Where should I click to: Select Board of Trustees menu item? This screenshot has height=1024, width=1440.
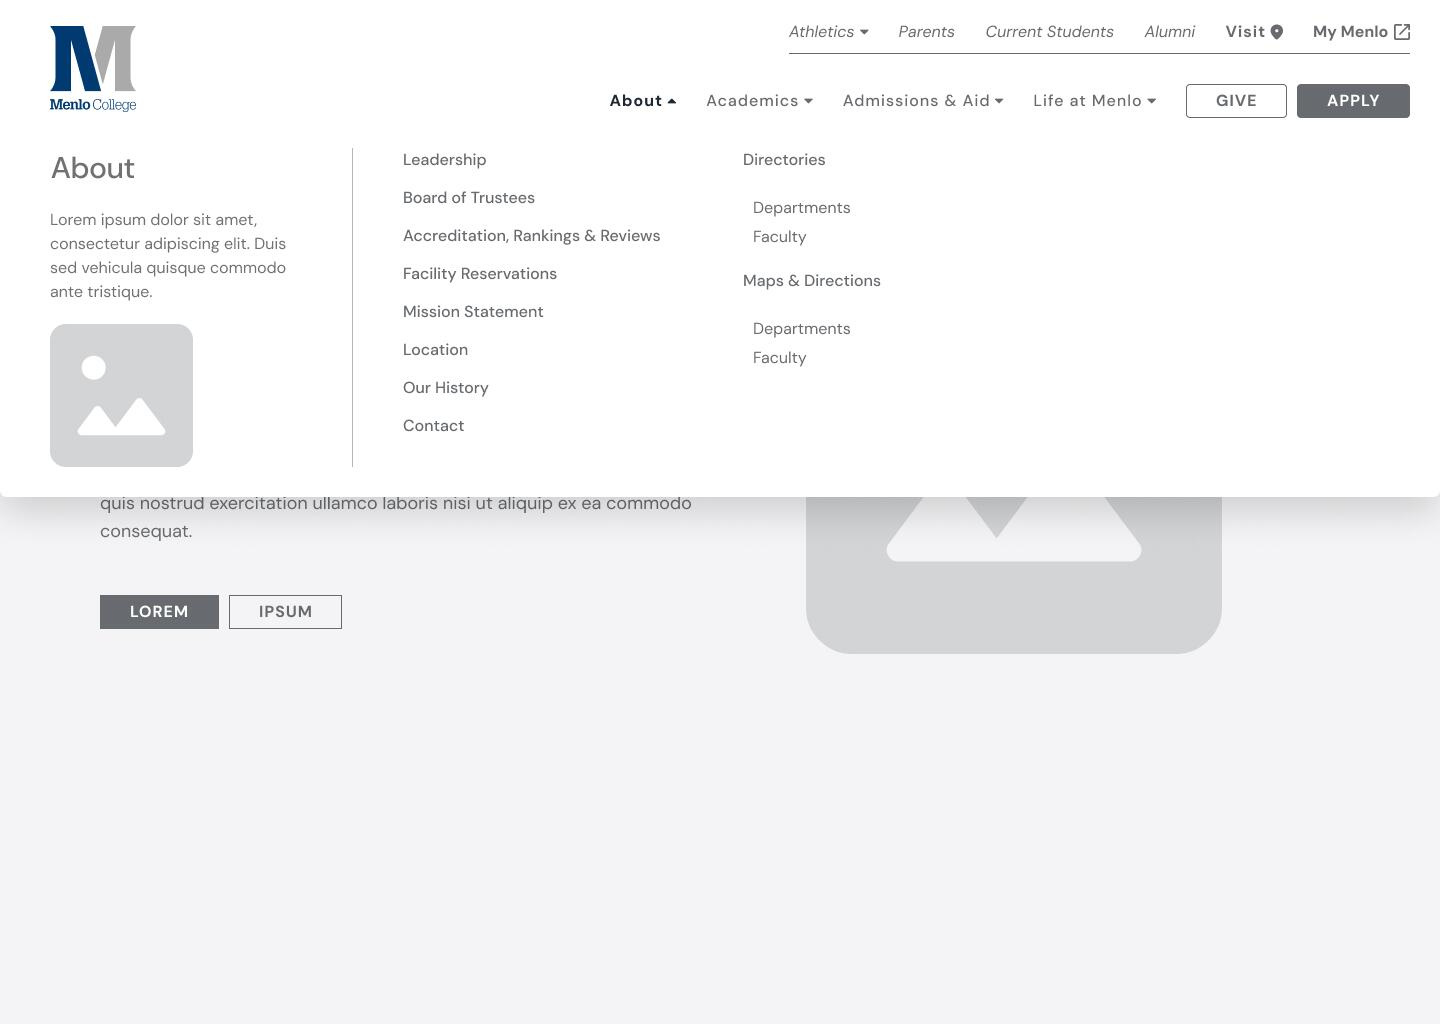click(x=468, y=198)
